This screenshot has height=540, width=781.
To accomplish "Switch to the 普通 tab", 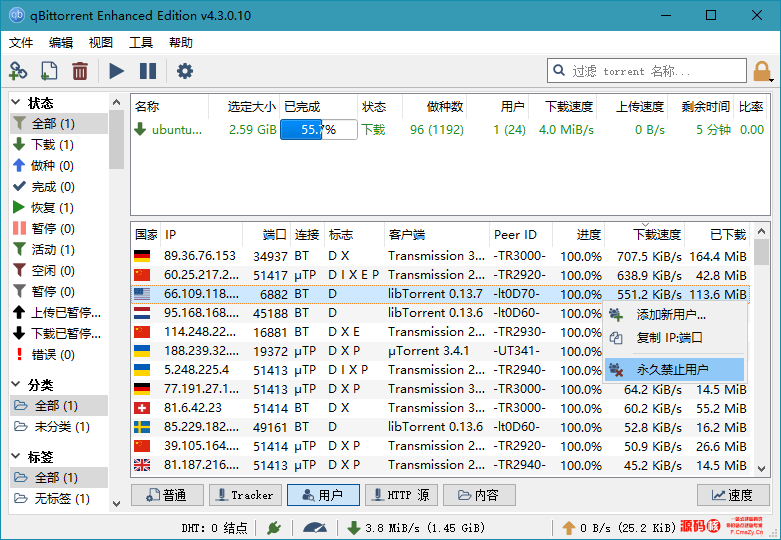I will (167, 495).
